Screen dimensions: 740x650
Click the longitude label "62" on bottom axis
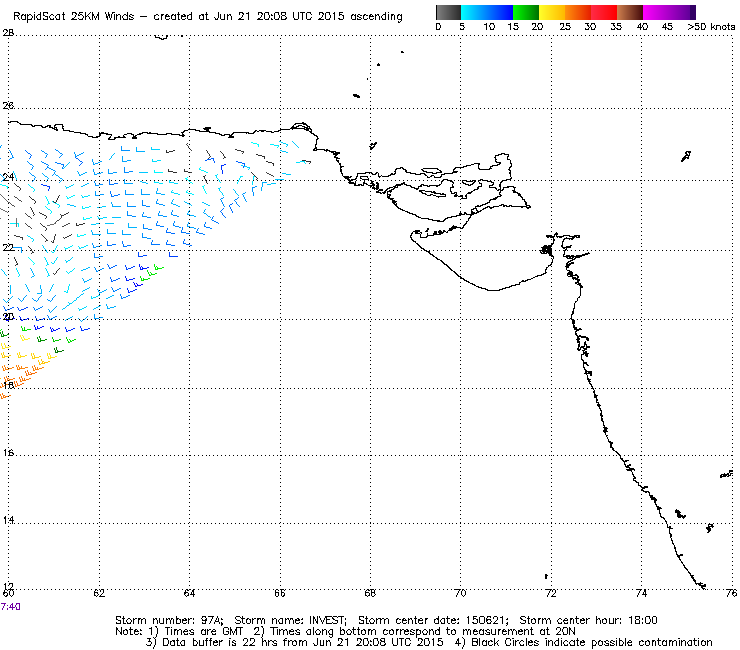click(x=99, y=593)
